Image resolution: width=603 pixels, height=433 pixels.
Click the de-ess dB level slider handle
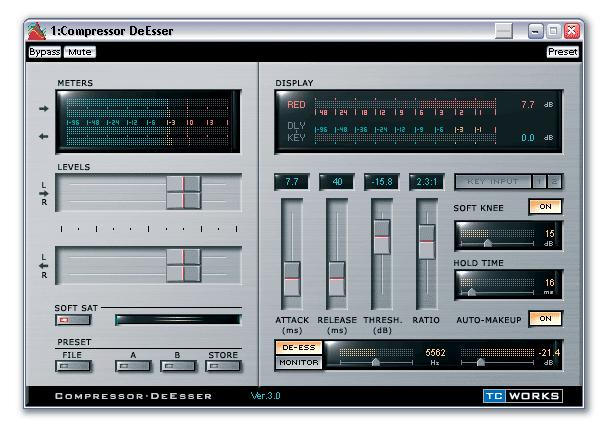click(x=481, y=362)
